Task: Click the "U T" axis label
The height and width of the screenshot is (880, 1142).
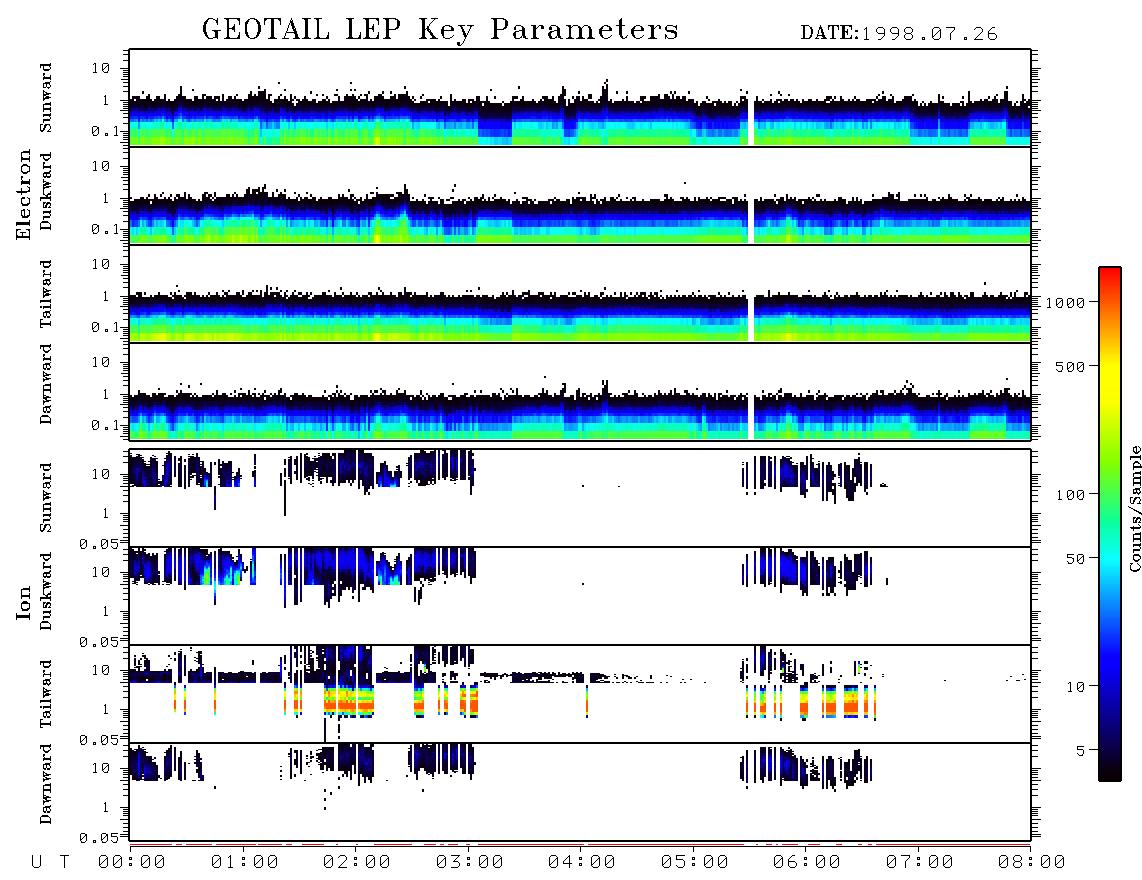Action: (50, 863)
